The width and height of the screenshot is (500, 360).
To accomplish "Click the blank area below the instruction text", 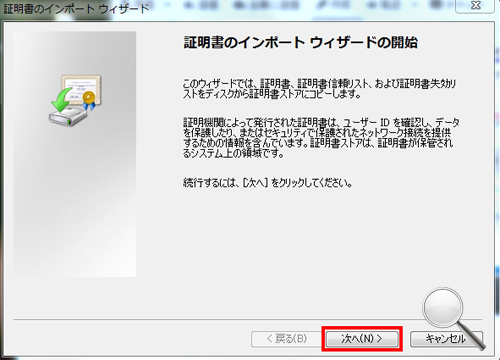I will tap(320, 250).
